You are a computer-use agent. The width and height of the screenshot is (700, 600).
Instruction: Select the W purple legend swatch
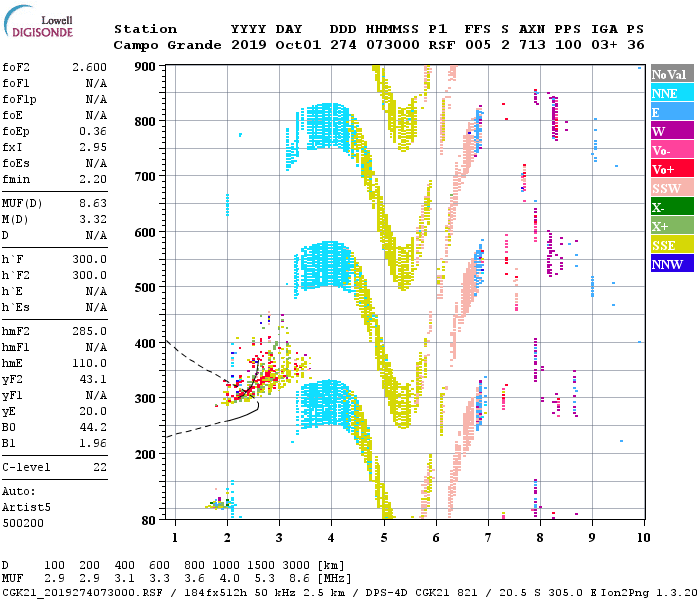(x=672, y=131)
